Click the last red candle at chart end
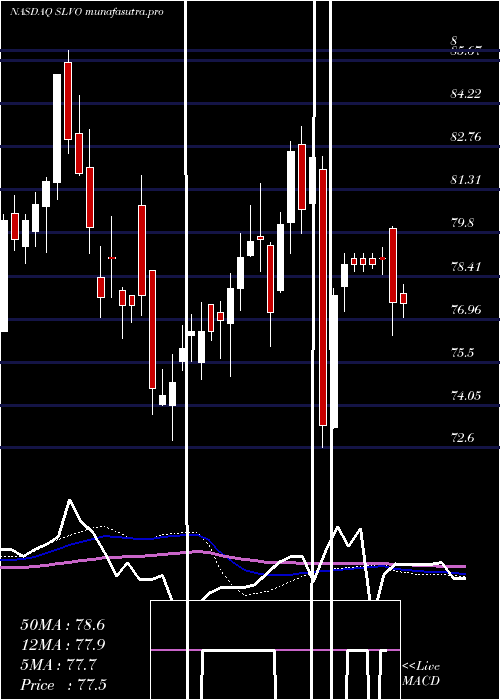 point(404,298)
